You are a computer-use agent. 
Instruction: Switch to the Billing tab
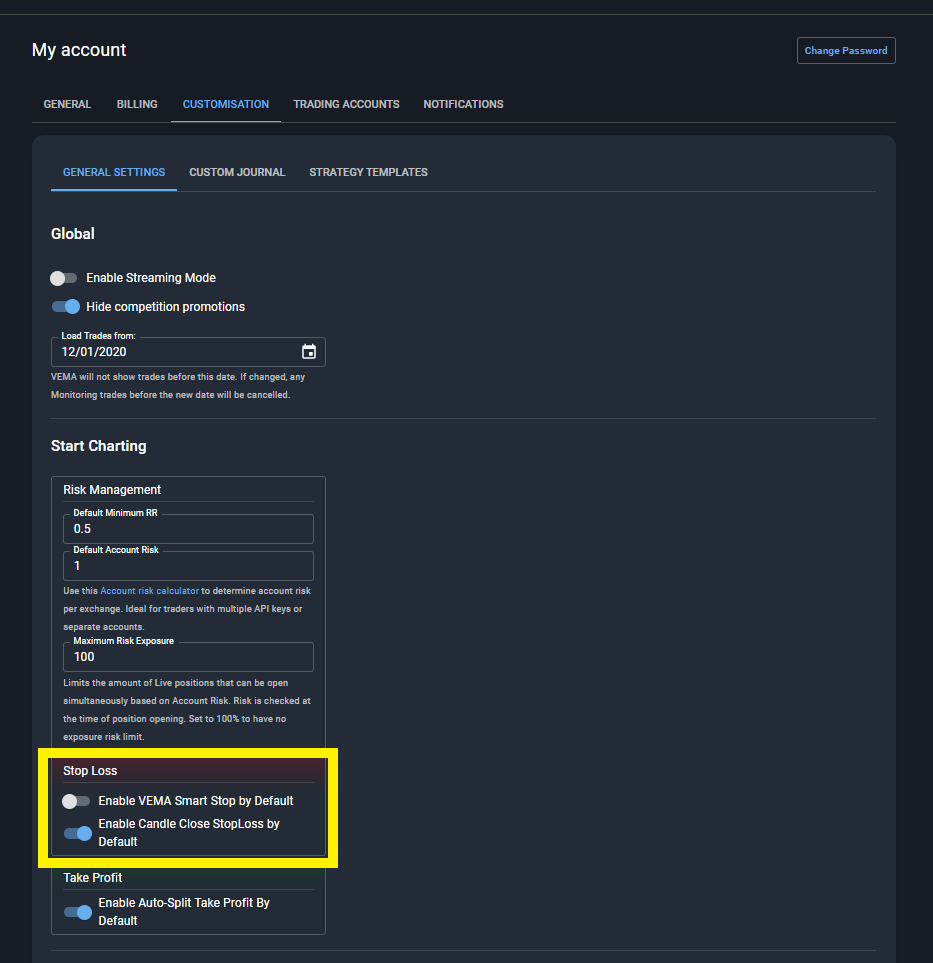click(137, 104)
